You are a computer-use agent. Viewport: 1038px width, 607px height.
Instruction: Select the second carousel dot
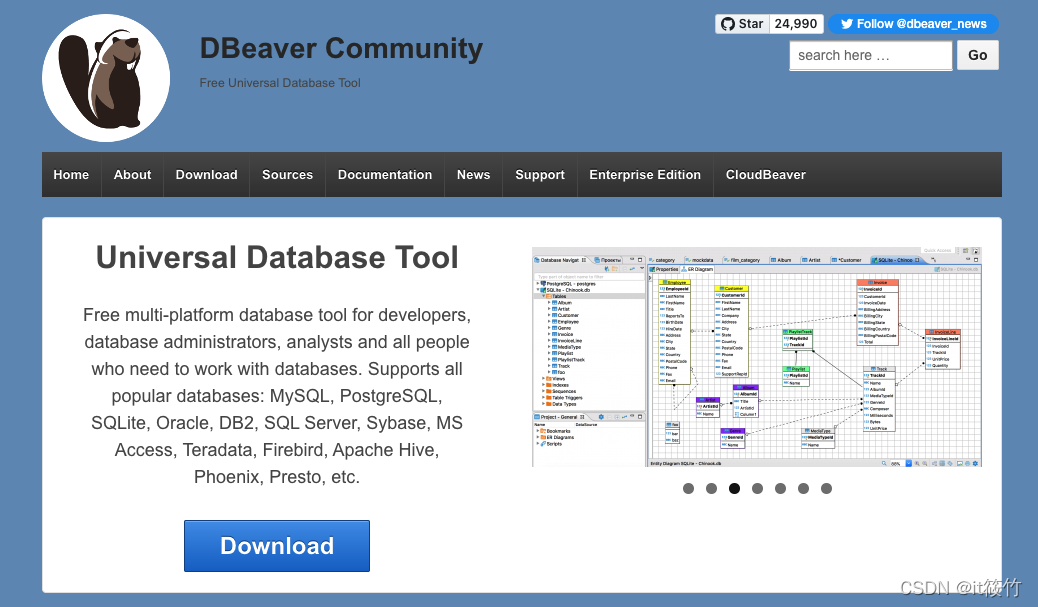coord(712,489)
